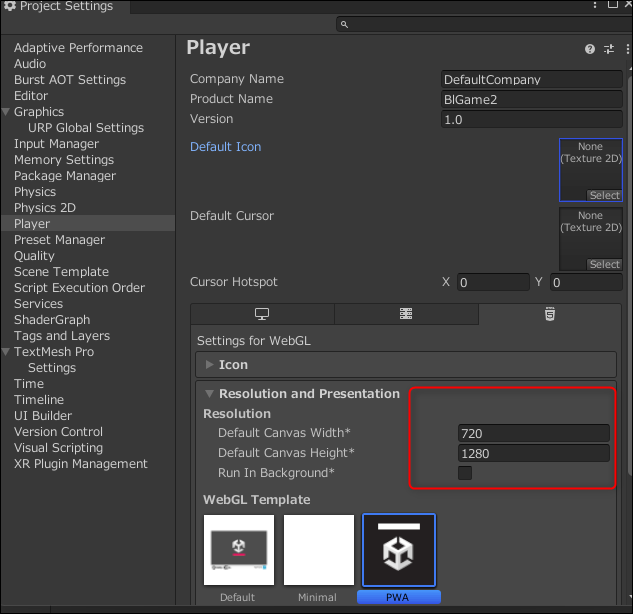Collapse Resolution and Presentation section
Screen dimensions: 633x614
coord(209,394)
